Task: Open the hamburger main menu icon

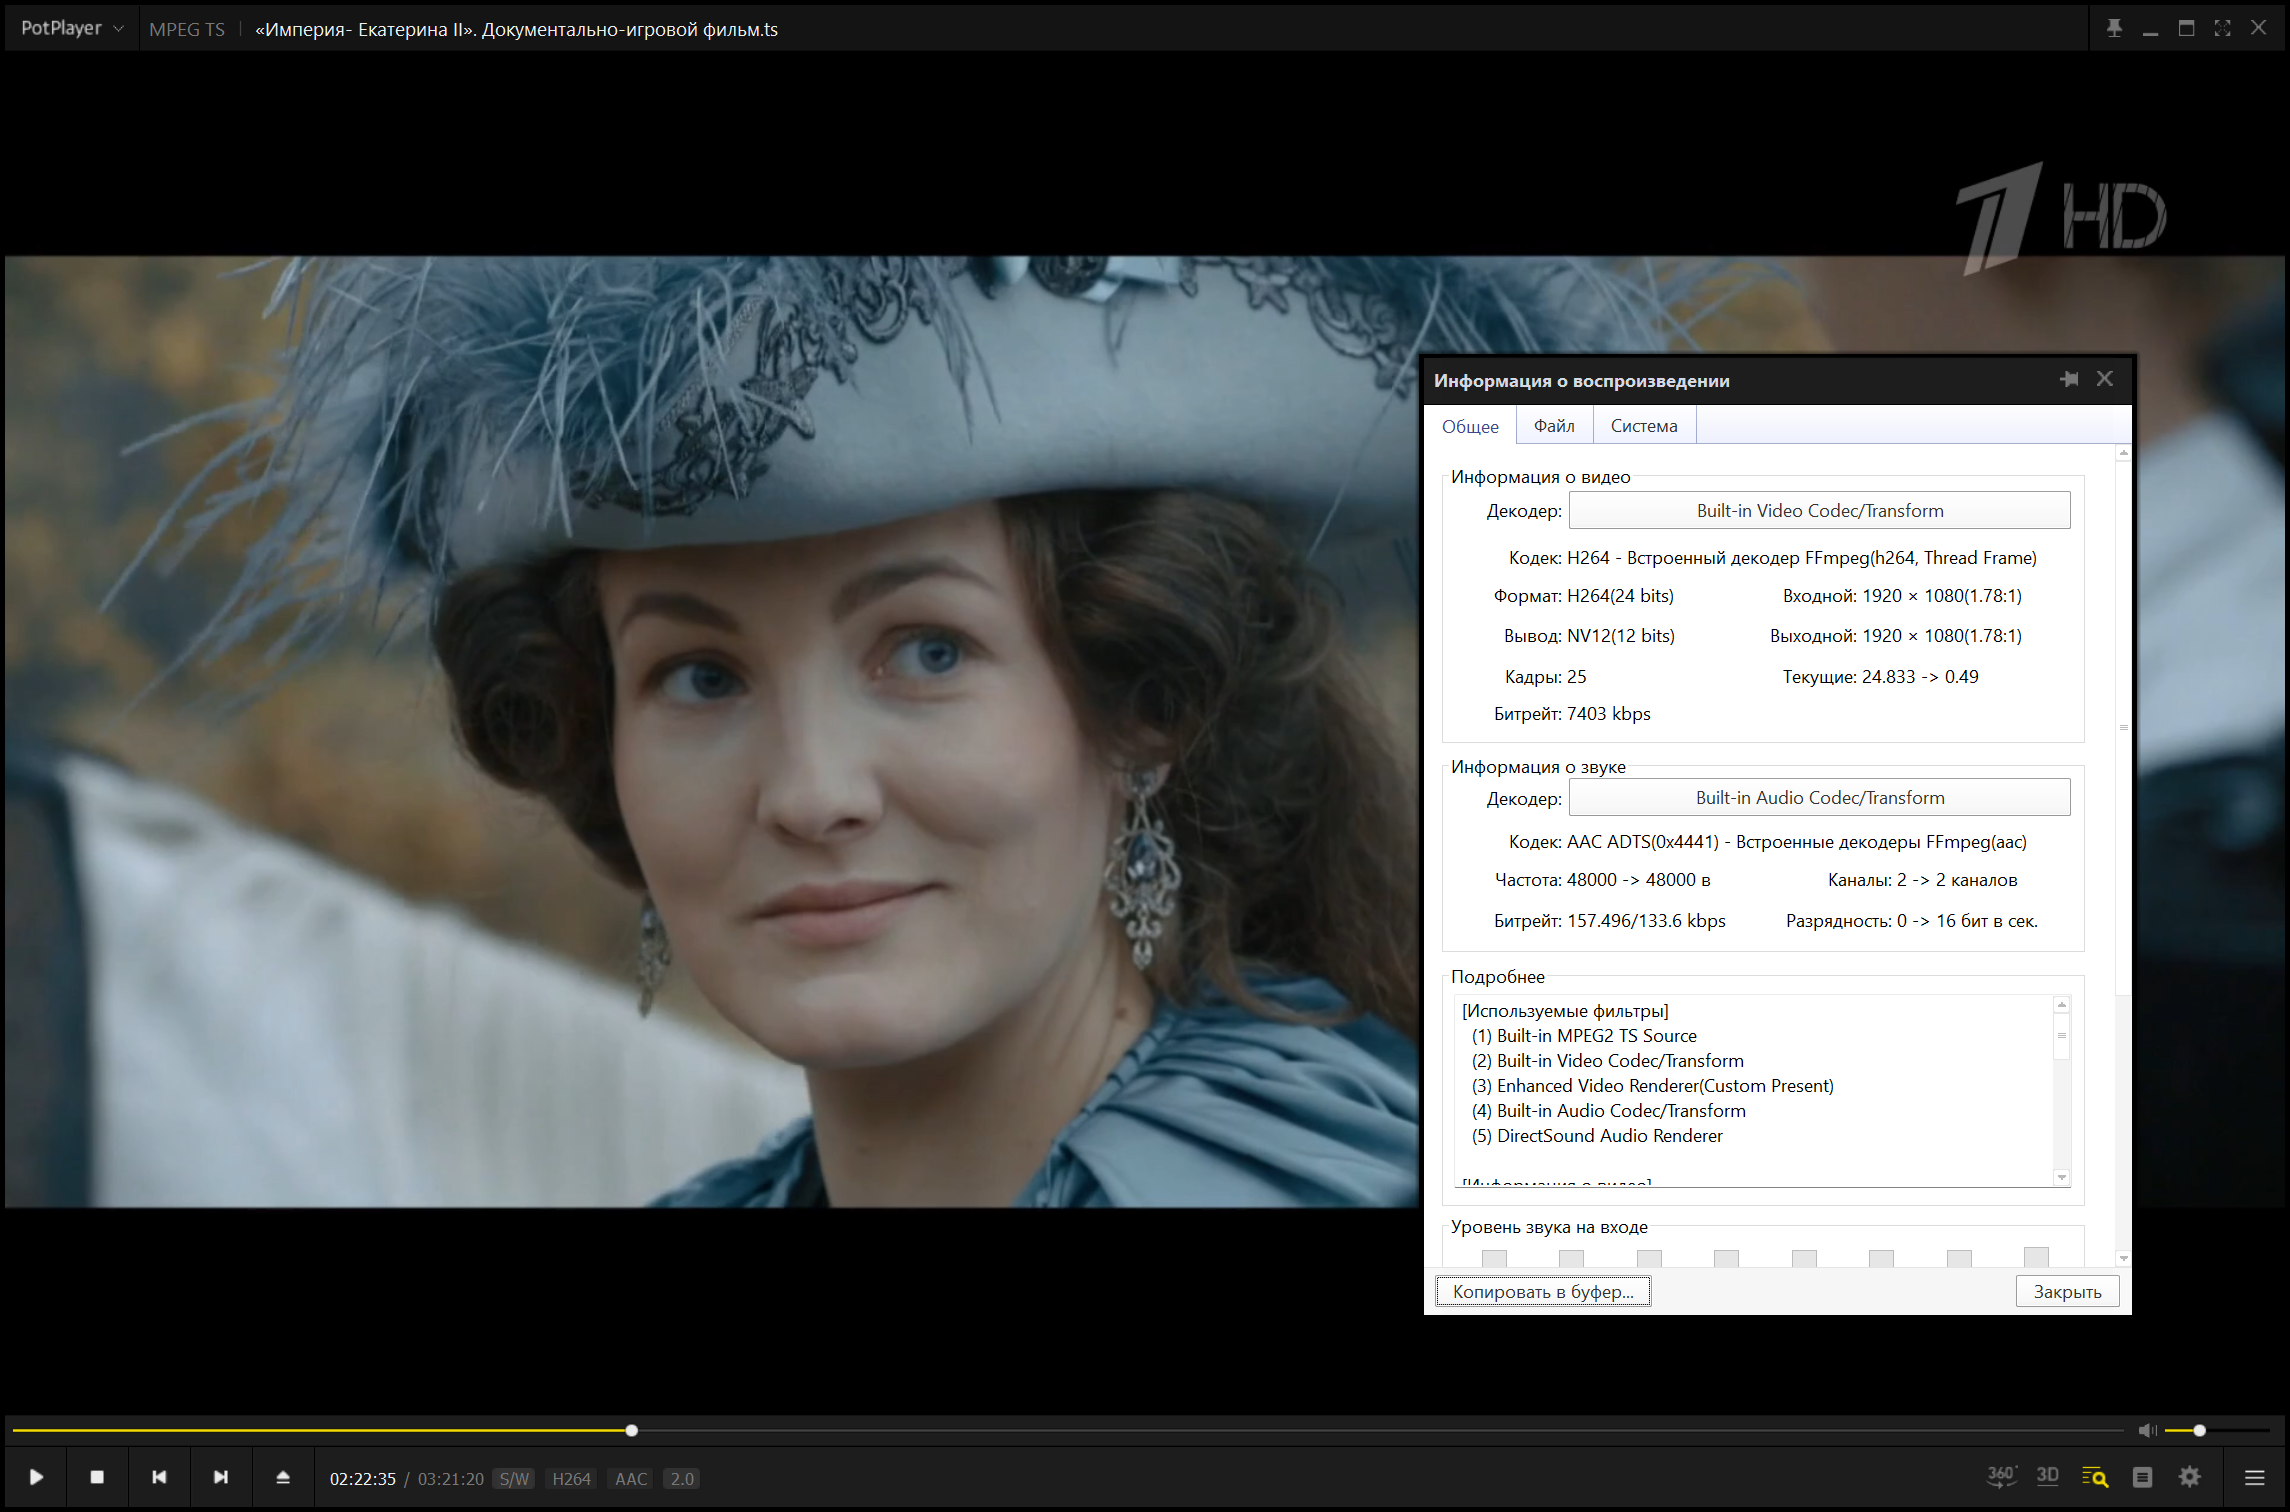Action: coord(2254,1477)
